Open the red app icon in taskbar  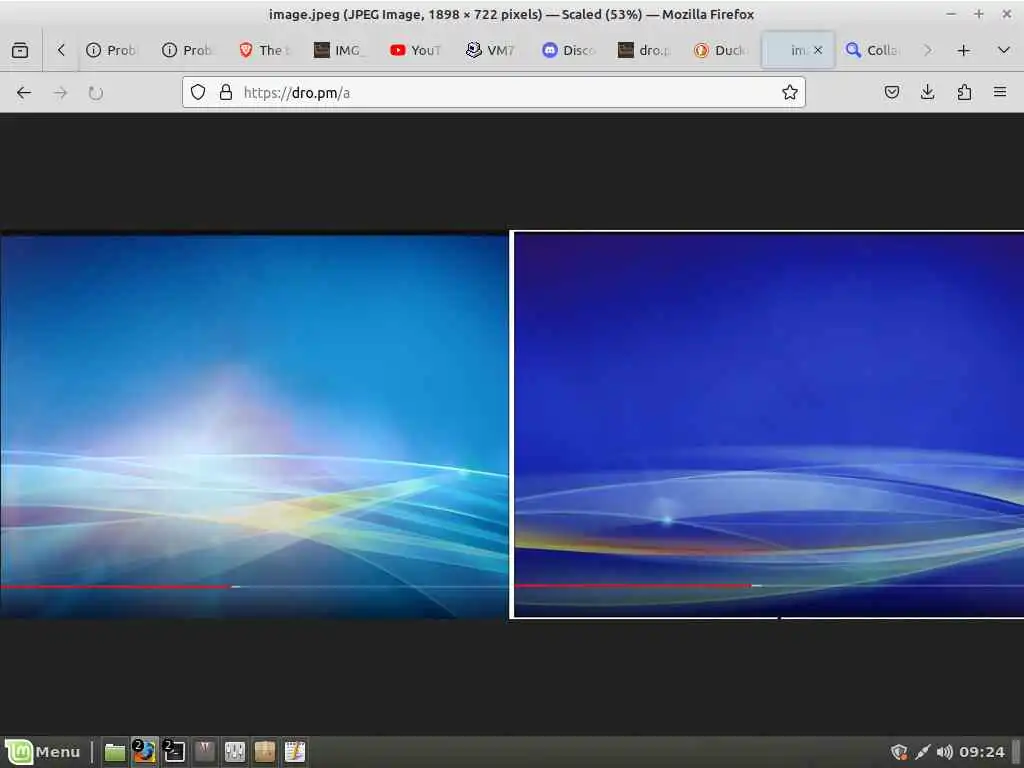point(204,751)
